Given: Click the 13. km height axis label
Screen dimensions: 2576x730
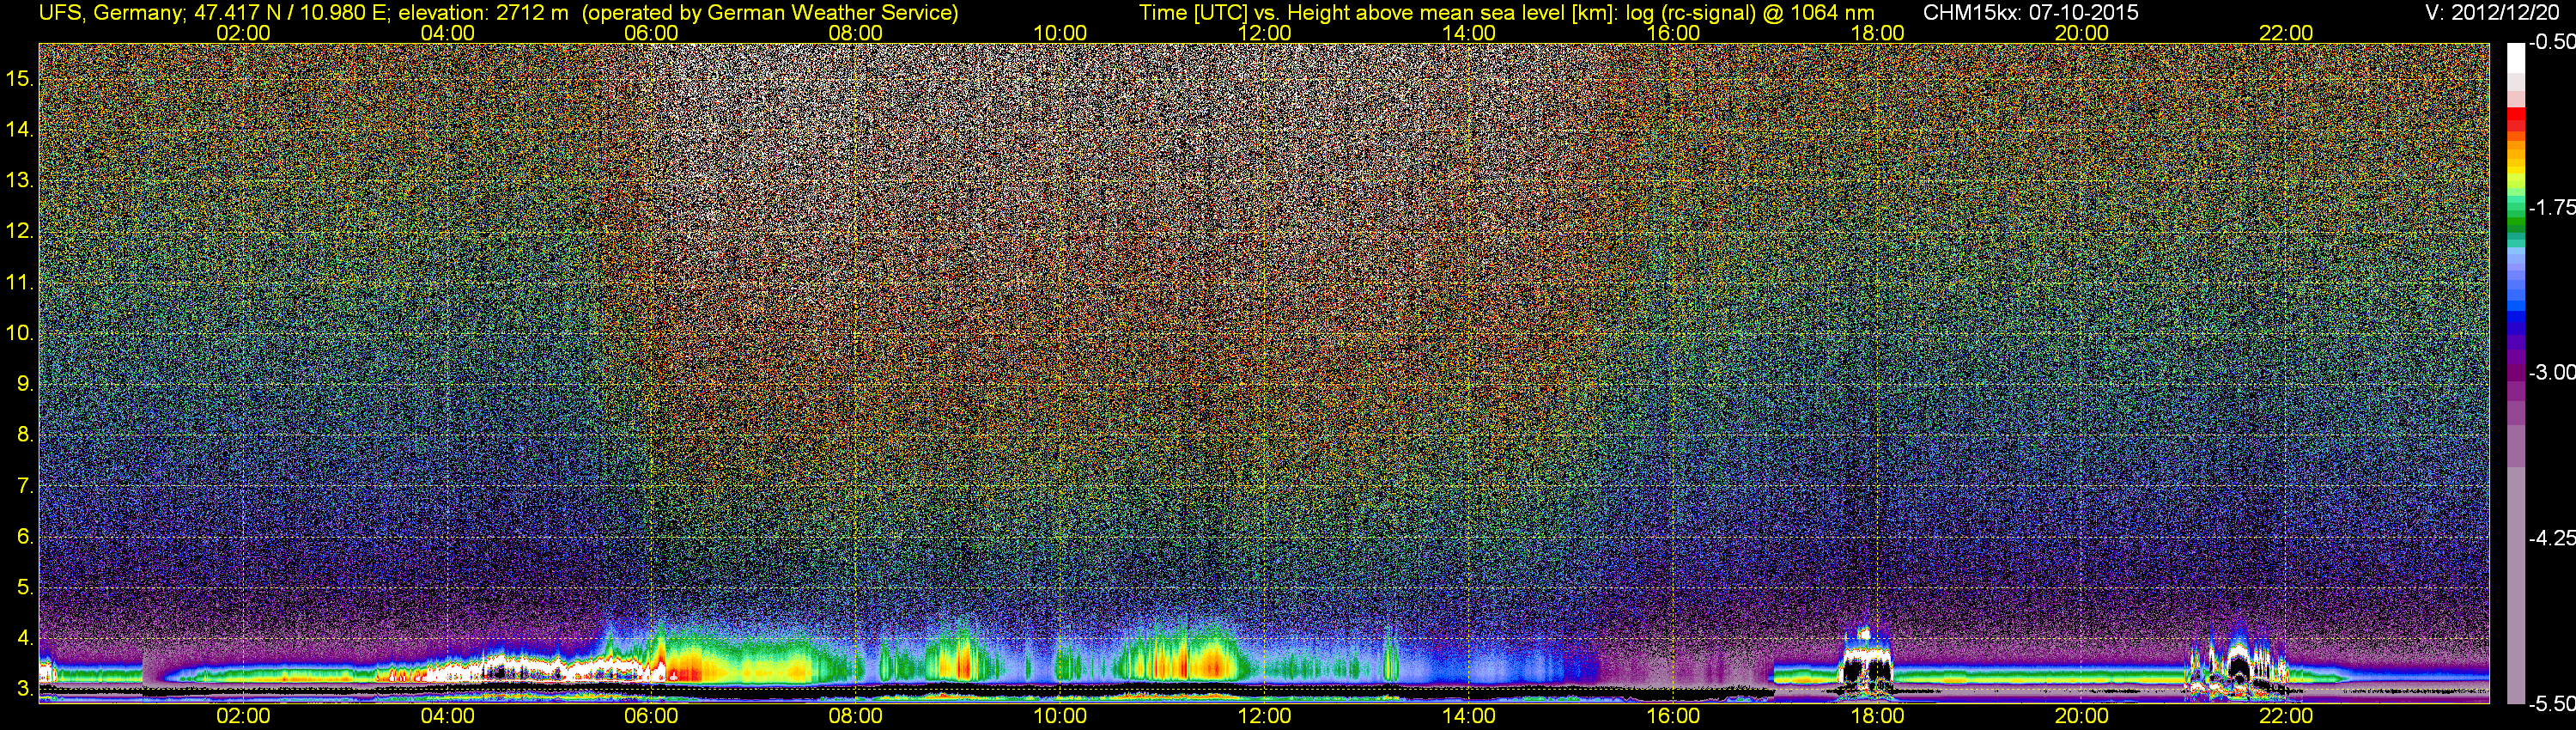Looking at the screenshot, I should tap(20, 180).
